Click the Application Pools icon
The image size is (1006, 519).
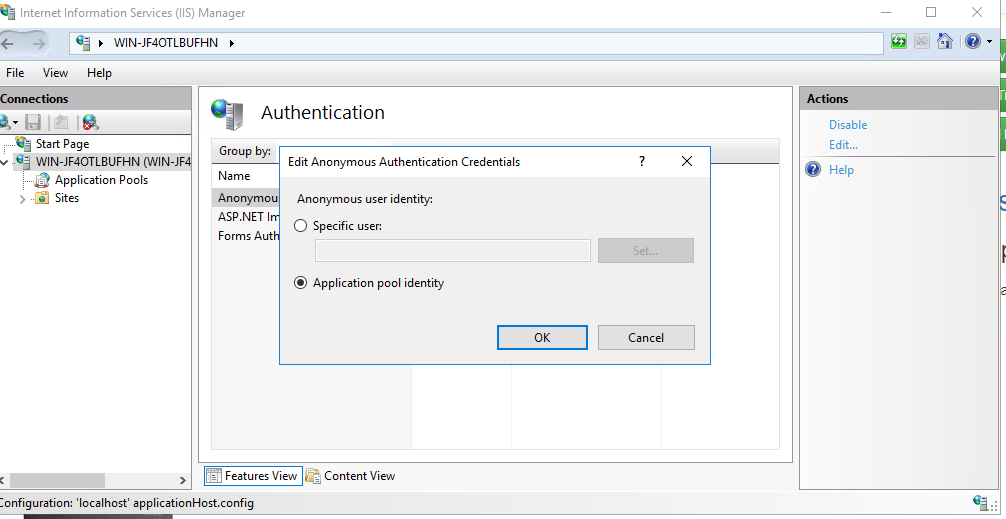click(42, 180)
